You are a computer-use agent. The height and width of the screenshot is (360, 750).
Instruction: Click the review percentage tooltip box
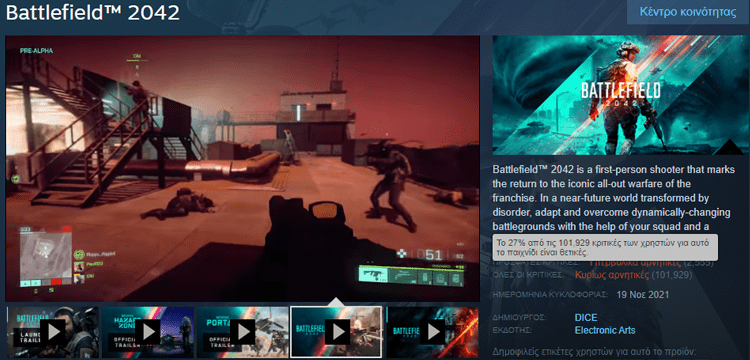[605, 247]
